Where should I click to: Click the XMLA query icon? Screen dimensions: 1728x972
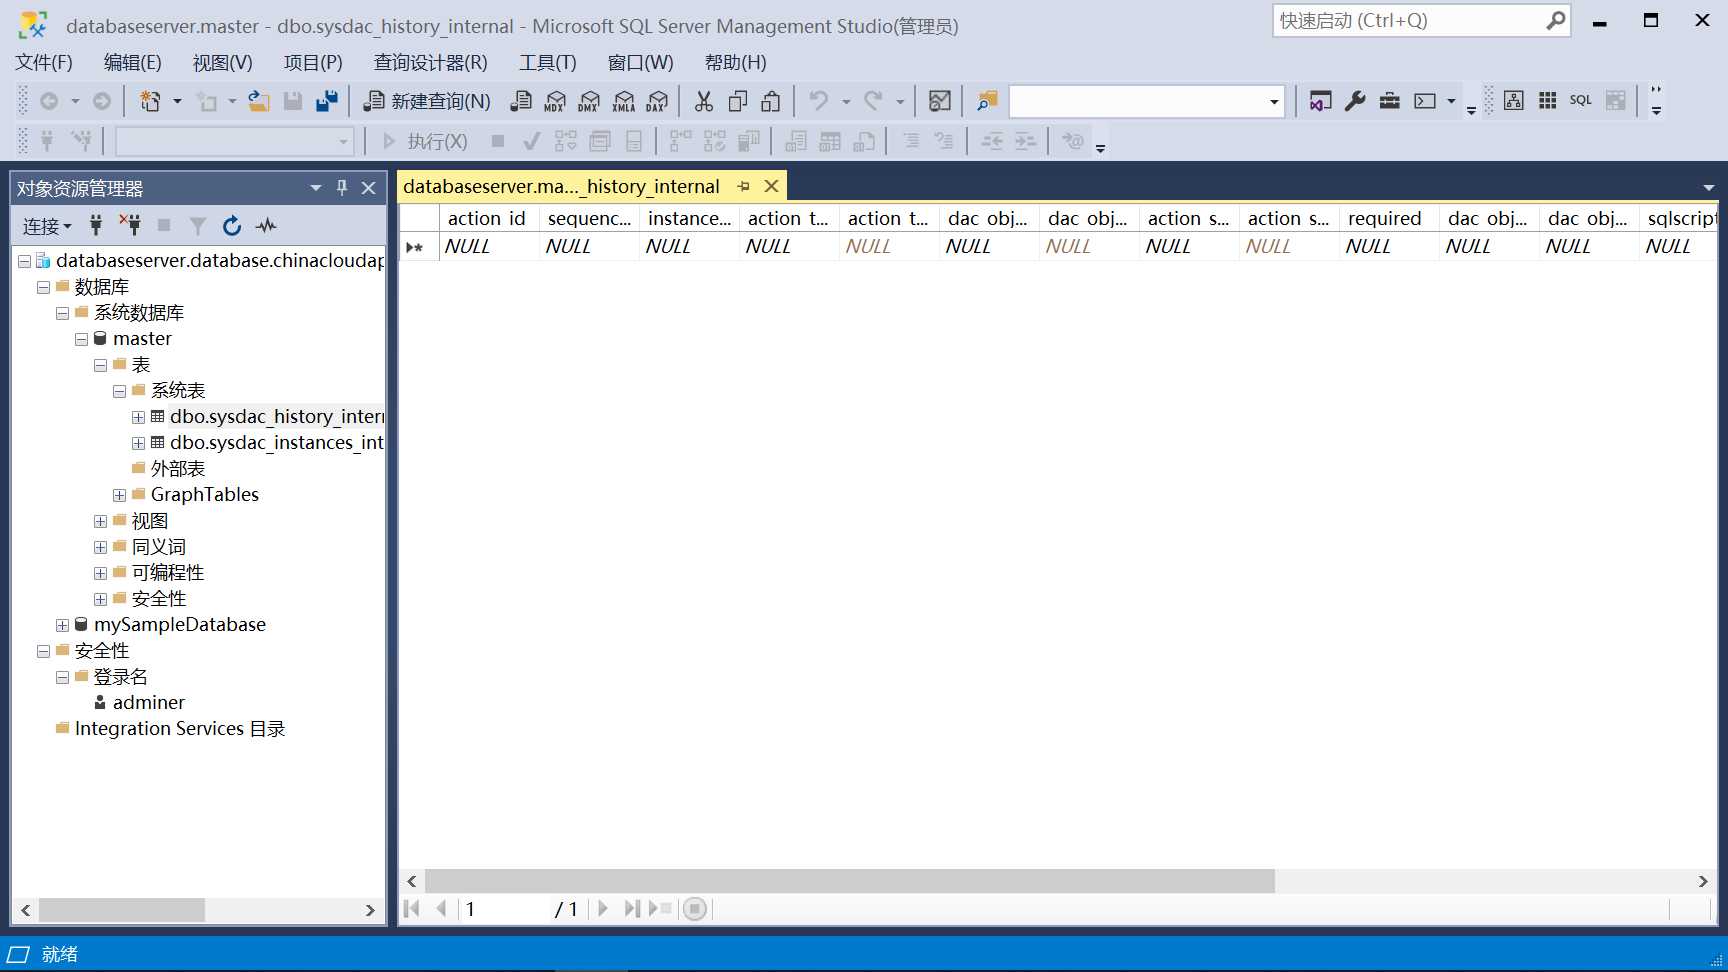point(623,101)
